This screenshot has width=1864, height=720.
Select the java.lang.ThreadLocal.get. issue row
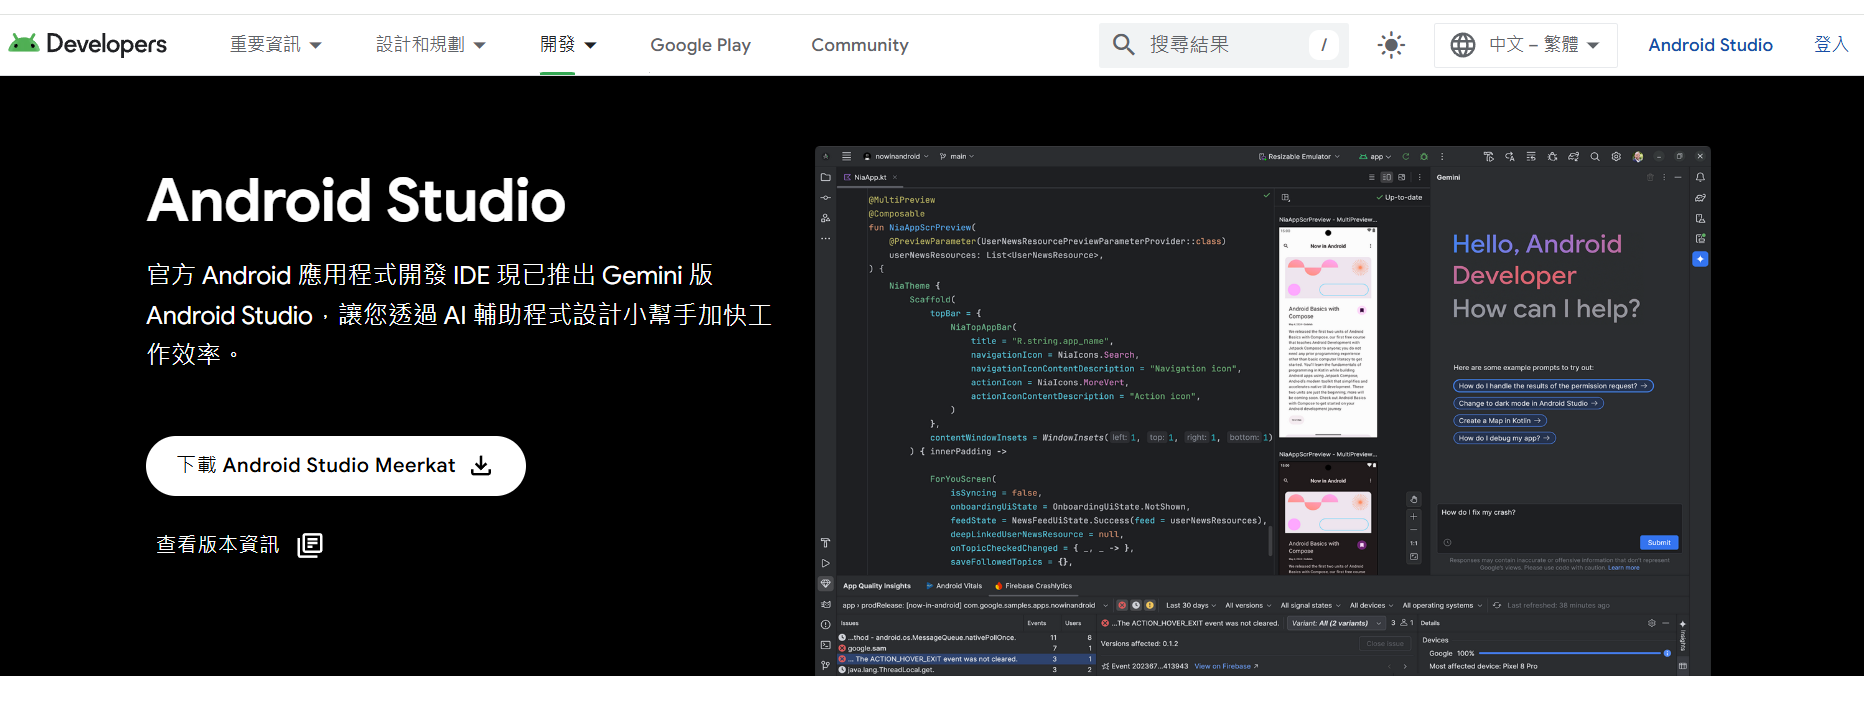click(966, 669)
